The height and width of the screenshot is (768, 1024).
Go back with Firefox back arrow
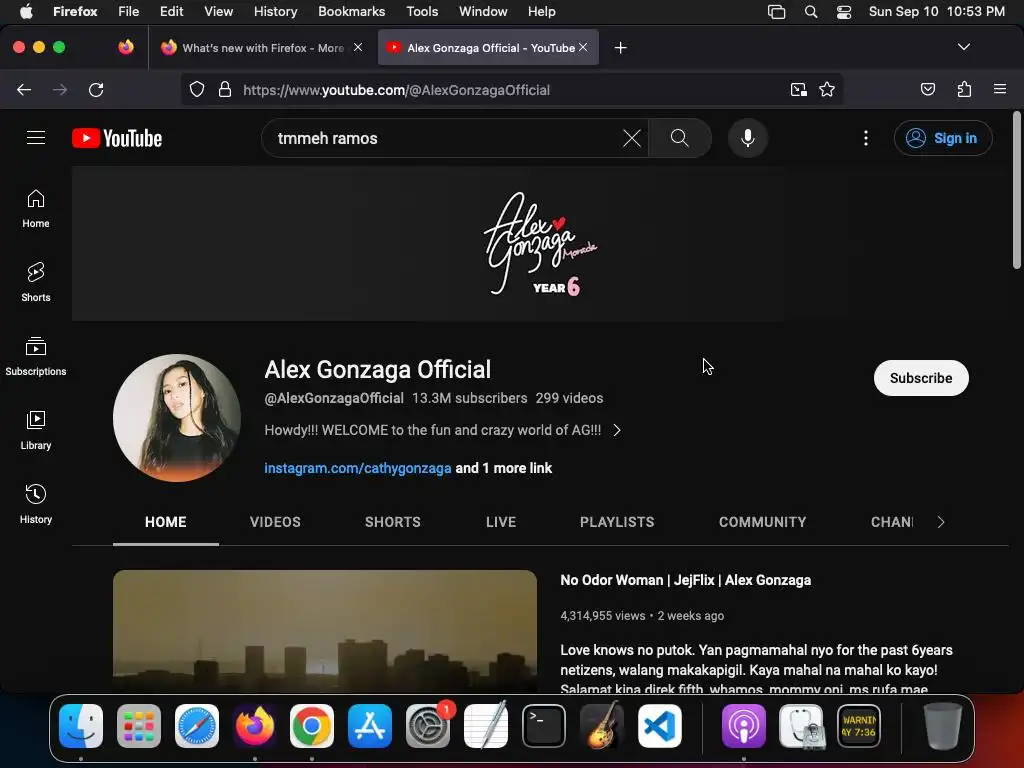tap(24, 89)
